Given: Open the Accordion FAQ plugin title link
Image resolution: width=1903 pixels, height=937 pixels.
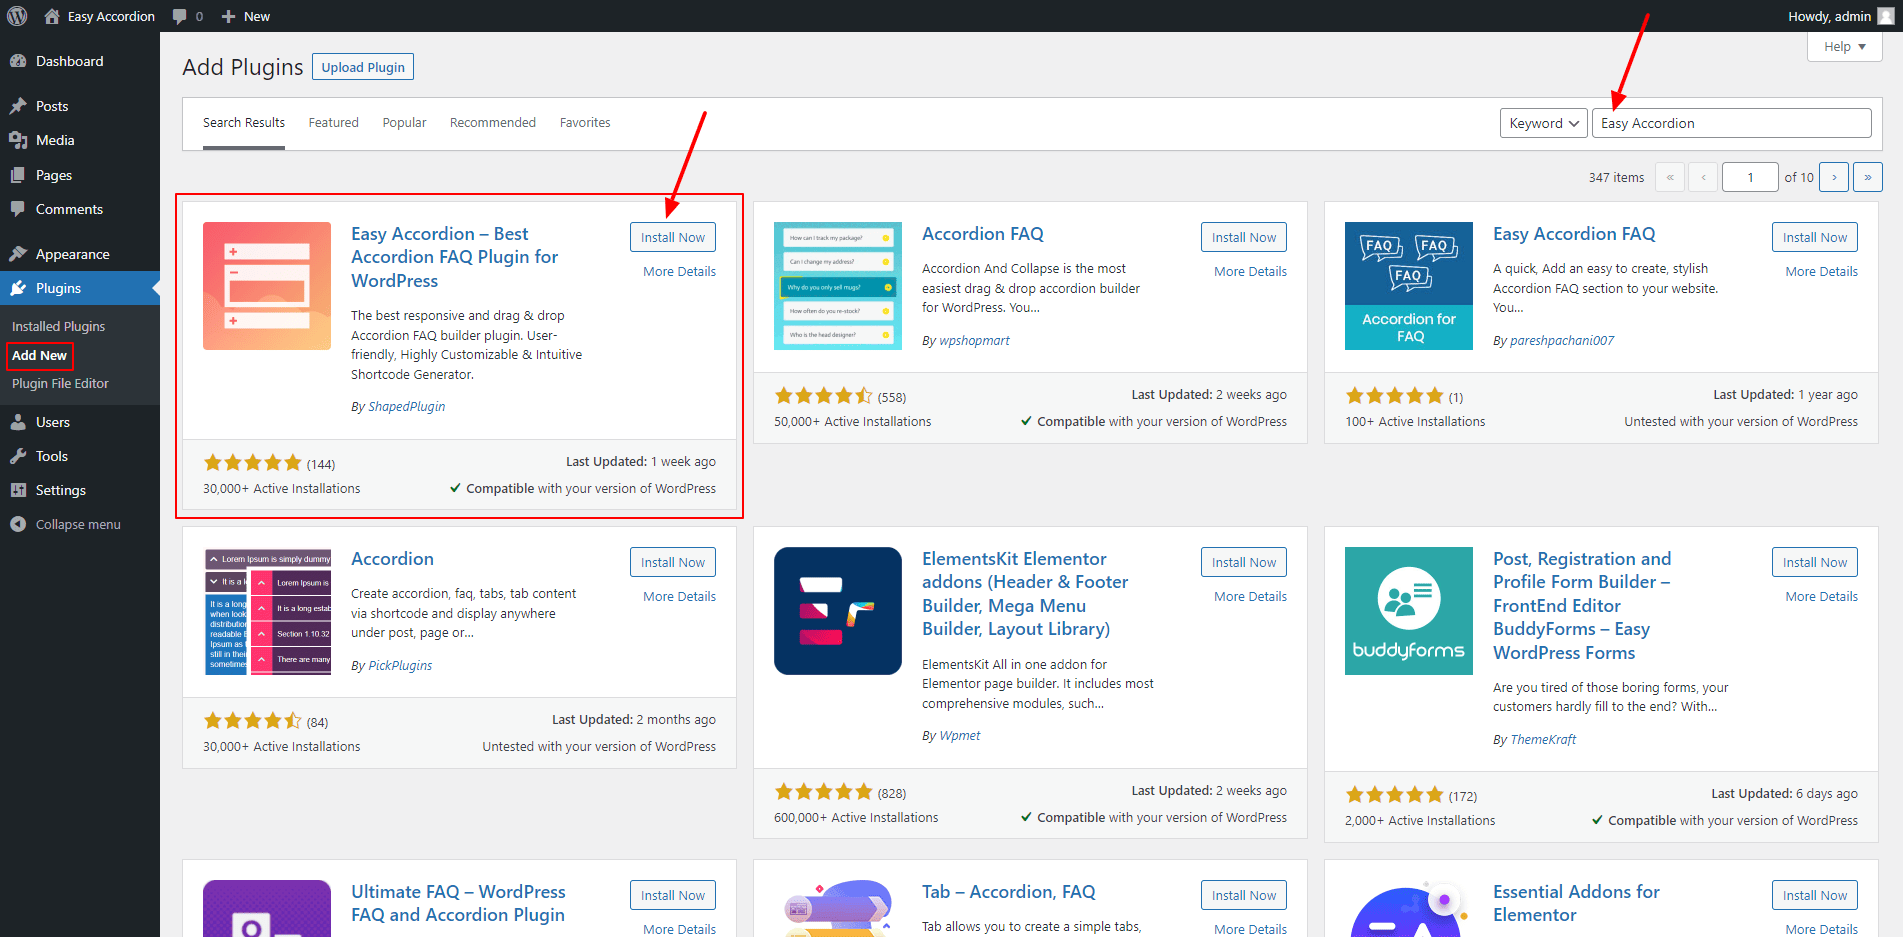Looking at the screenshot, I should (983, 234).
